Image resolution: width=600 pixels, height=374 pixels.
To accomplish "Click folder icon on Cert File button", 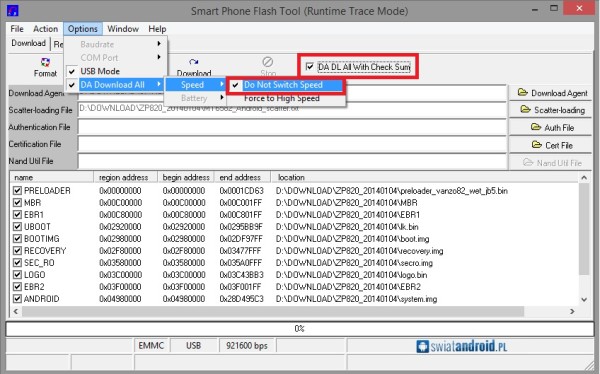I will click(536, 145).
